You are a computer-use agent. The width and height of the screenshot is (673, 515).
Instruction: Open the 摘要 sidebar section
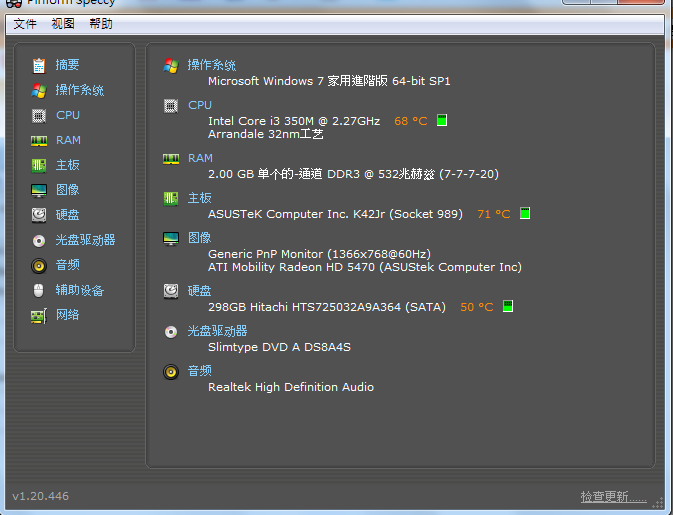point(67,65)
